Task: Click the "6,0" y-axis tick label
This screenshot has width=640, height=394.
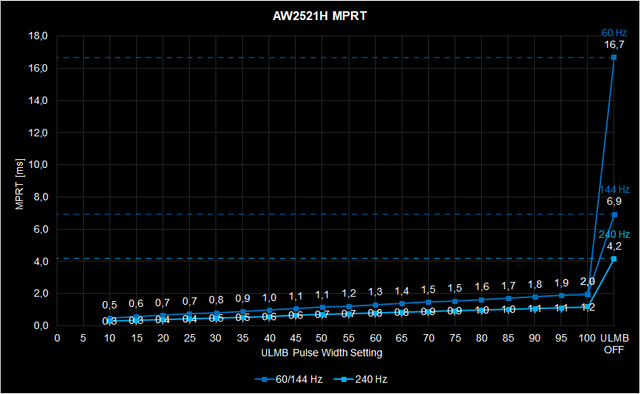Action: pos(40,229)
